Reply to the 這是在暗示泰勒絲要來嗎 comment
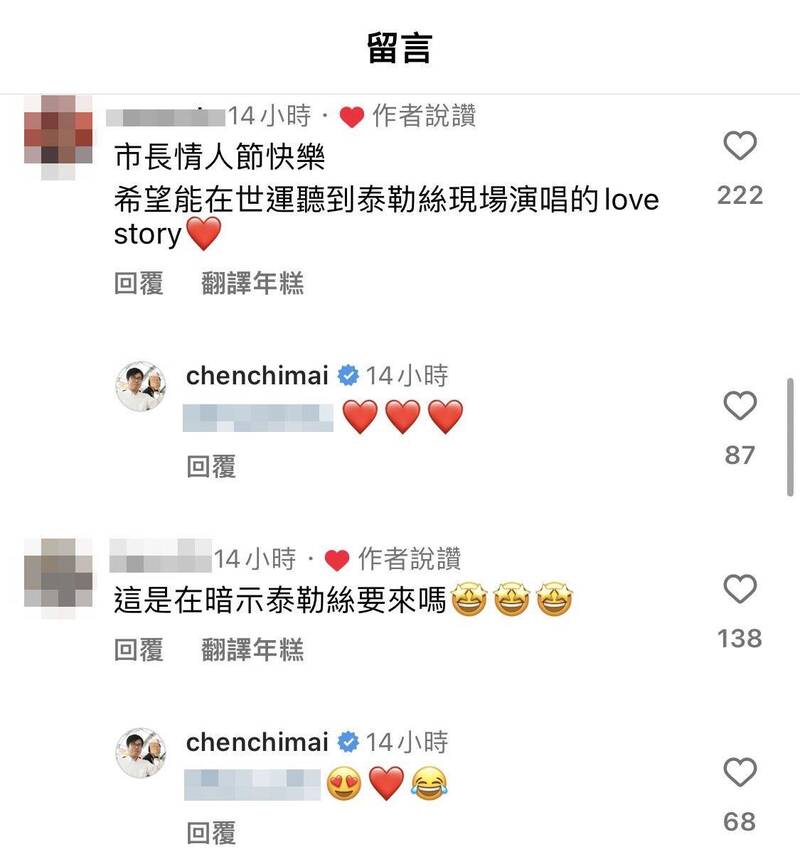The image size is (800, 849). pos(139,650)
